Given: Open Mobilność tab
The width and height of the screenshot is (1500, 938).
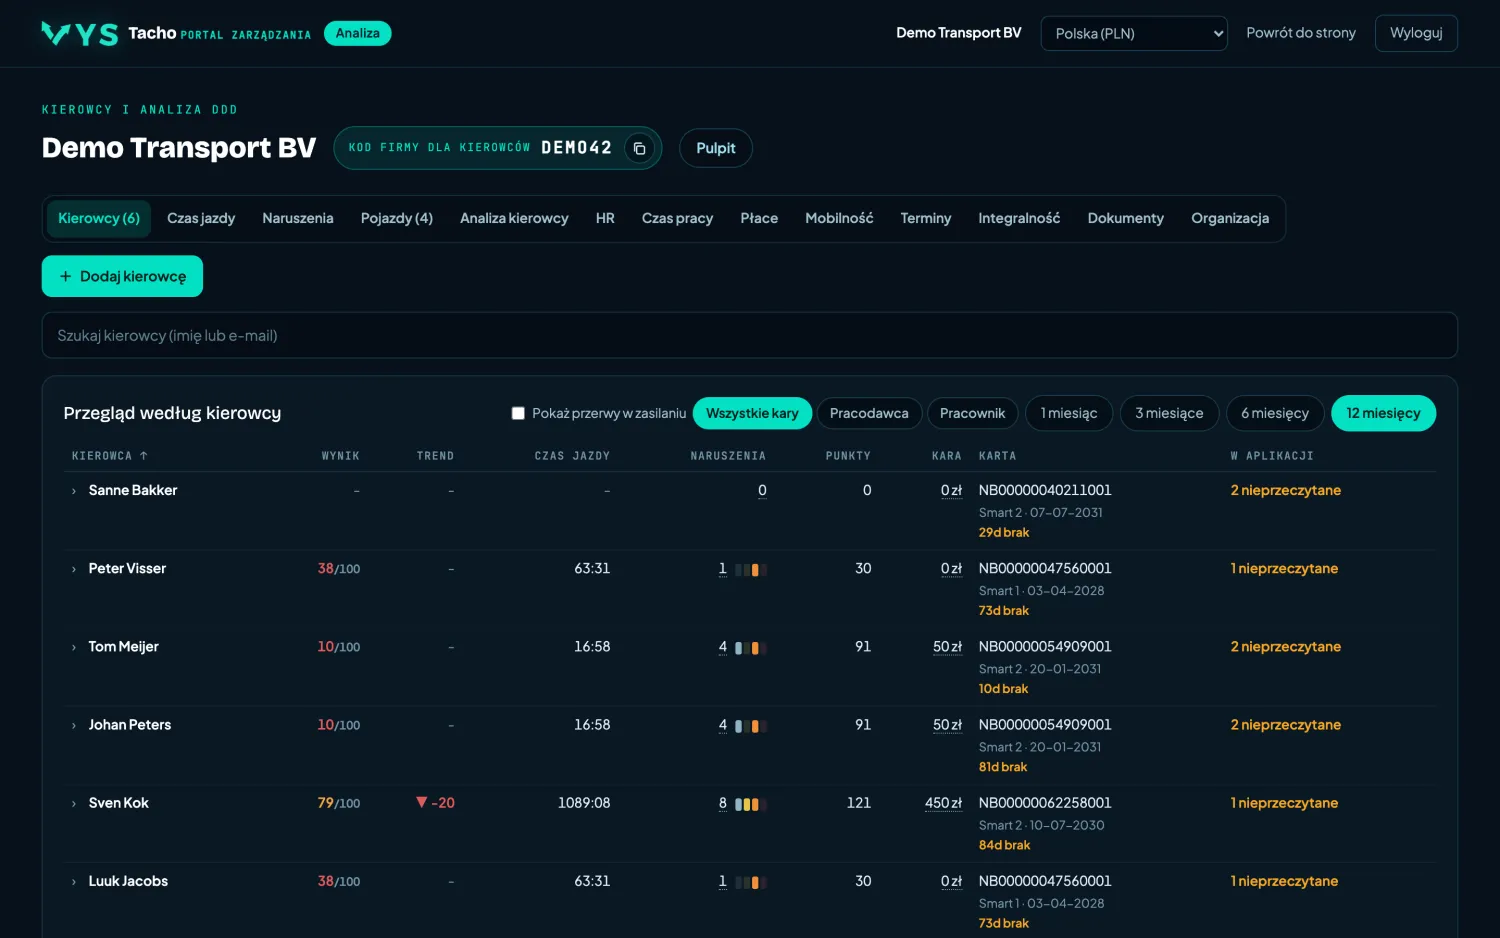Looking at the screenshot, I should click(839, 218).
